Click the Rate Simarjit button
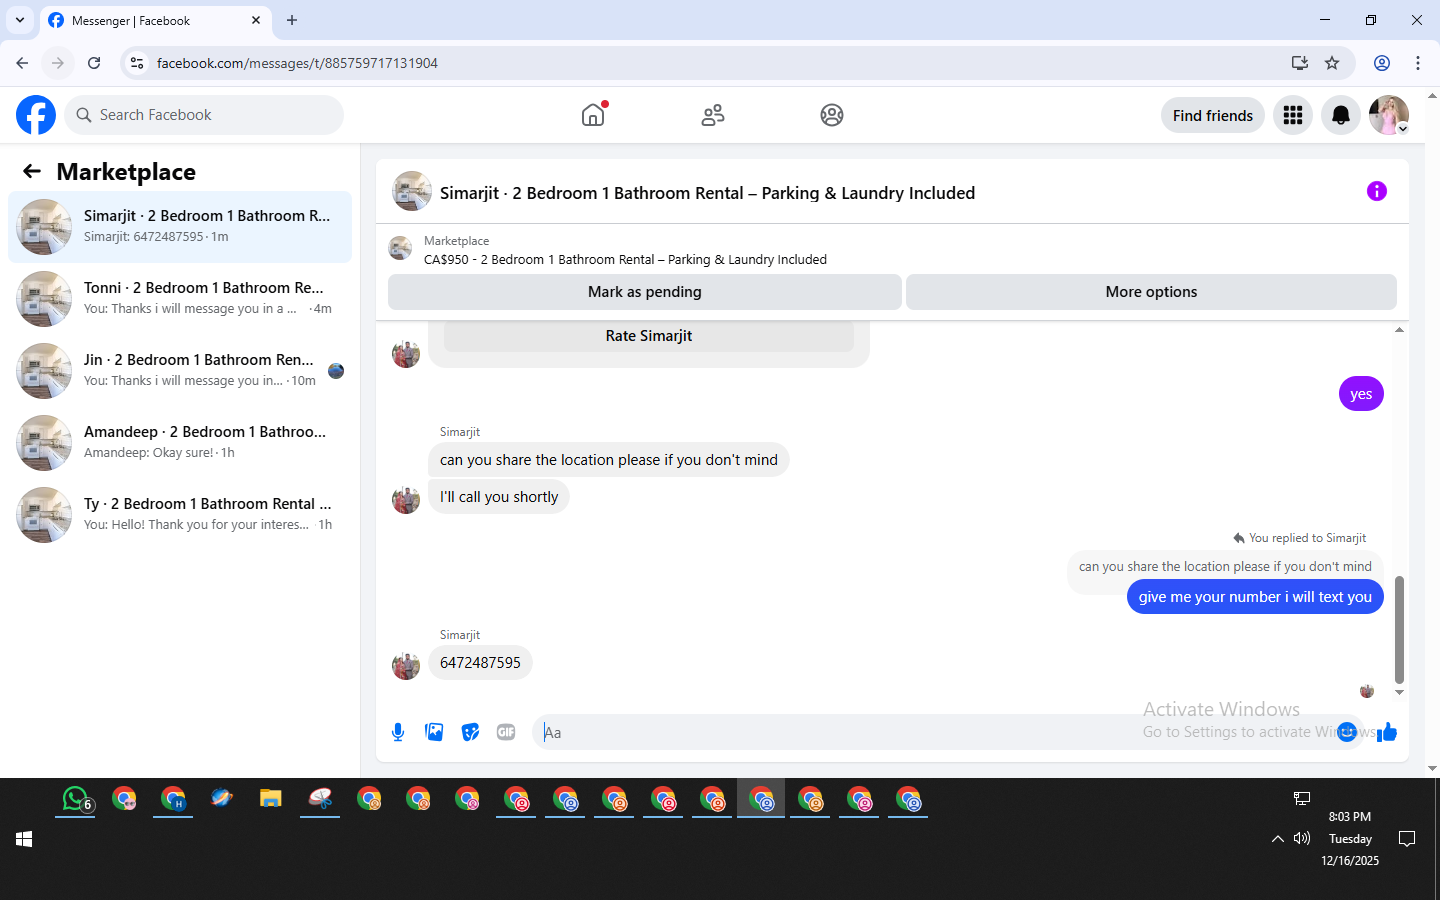 (649, 336)
